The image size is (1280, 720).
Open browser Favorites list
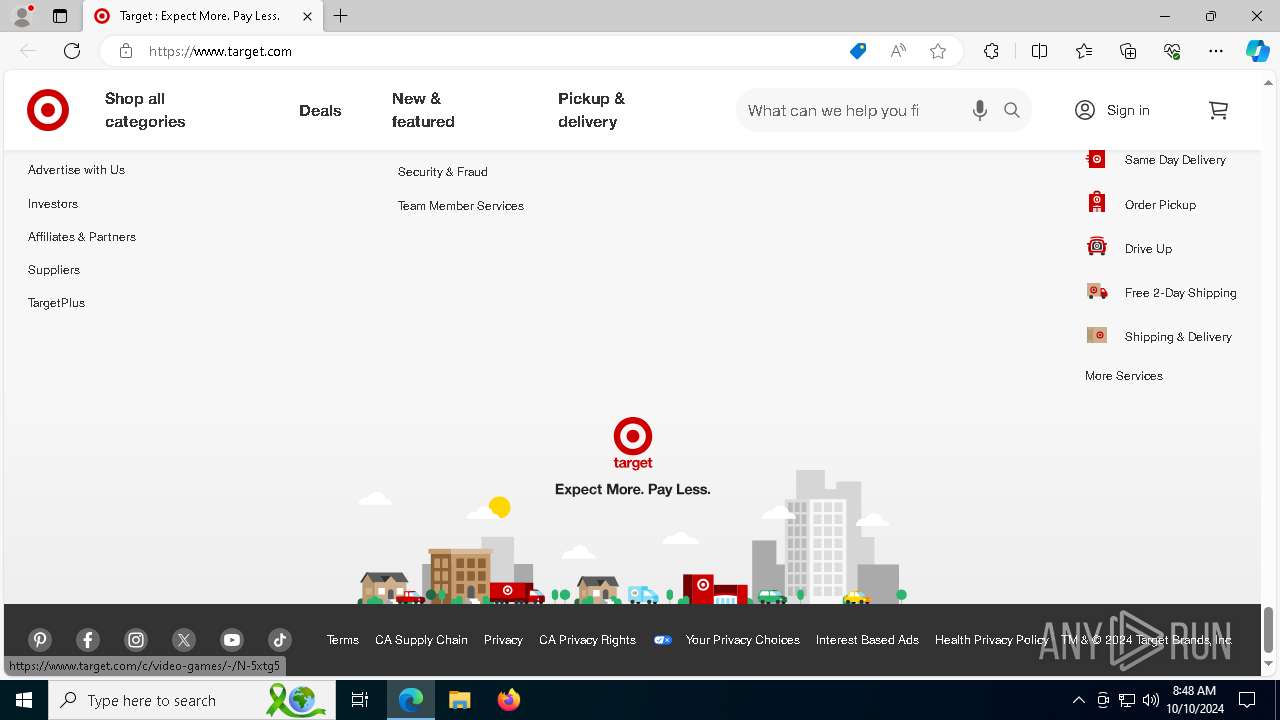1084,51
